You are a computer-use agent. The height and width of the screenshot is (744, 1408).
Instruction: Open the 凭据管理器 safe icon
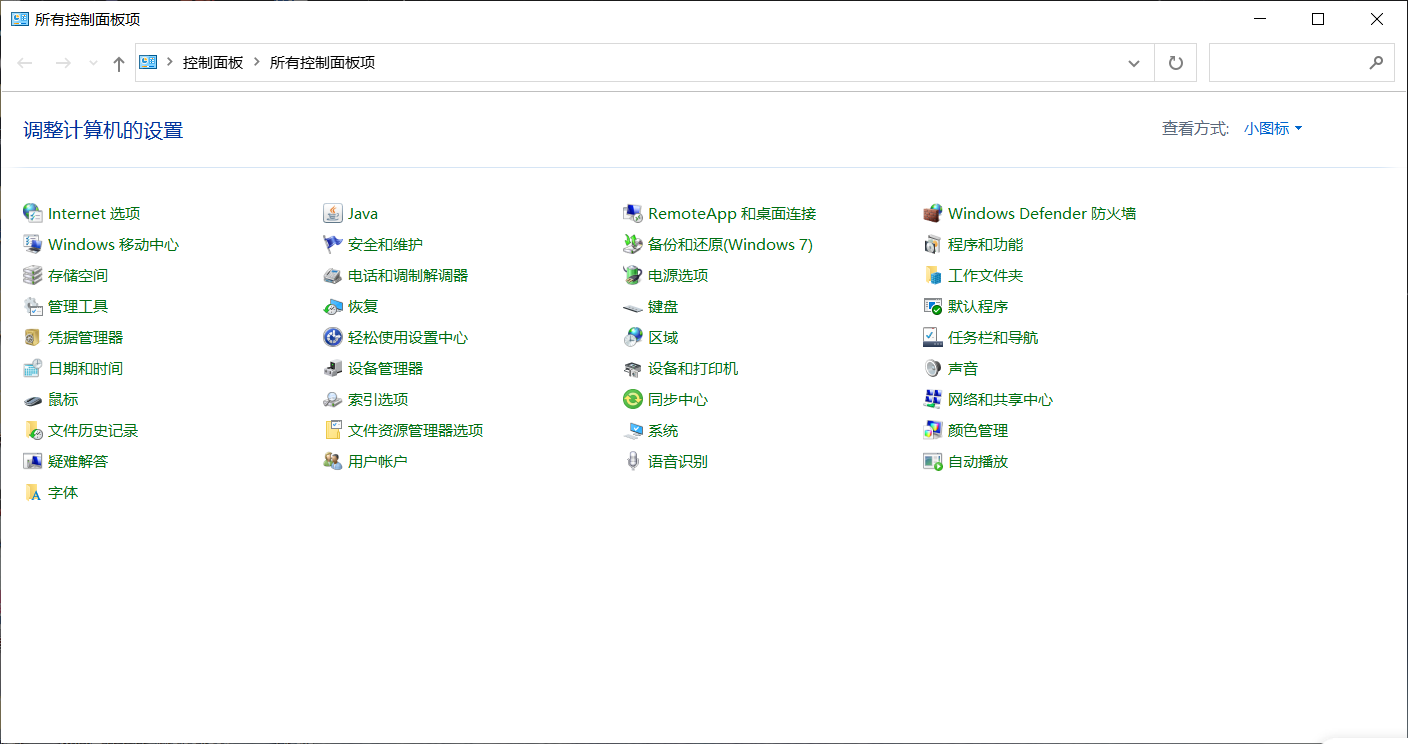32,337
